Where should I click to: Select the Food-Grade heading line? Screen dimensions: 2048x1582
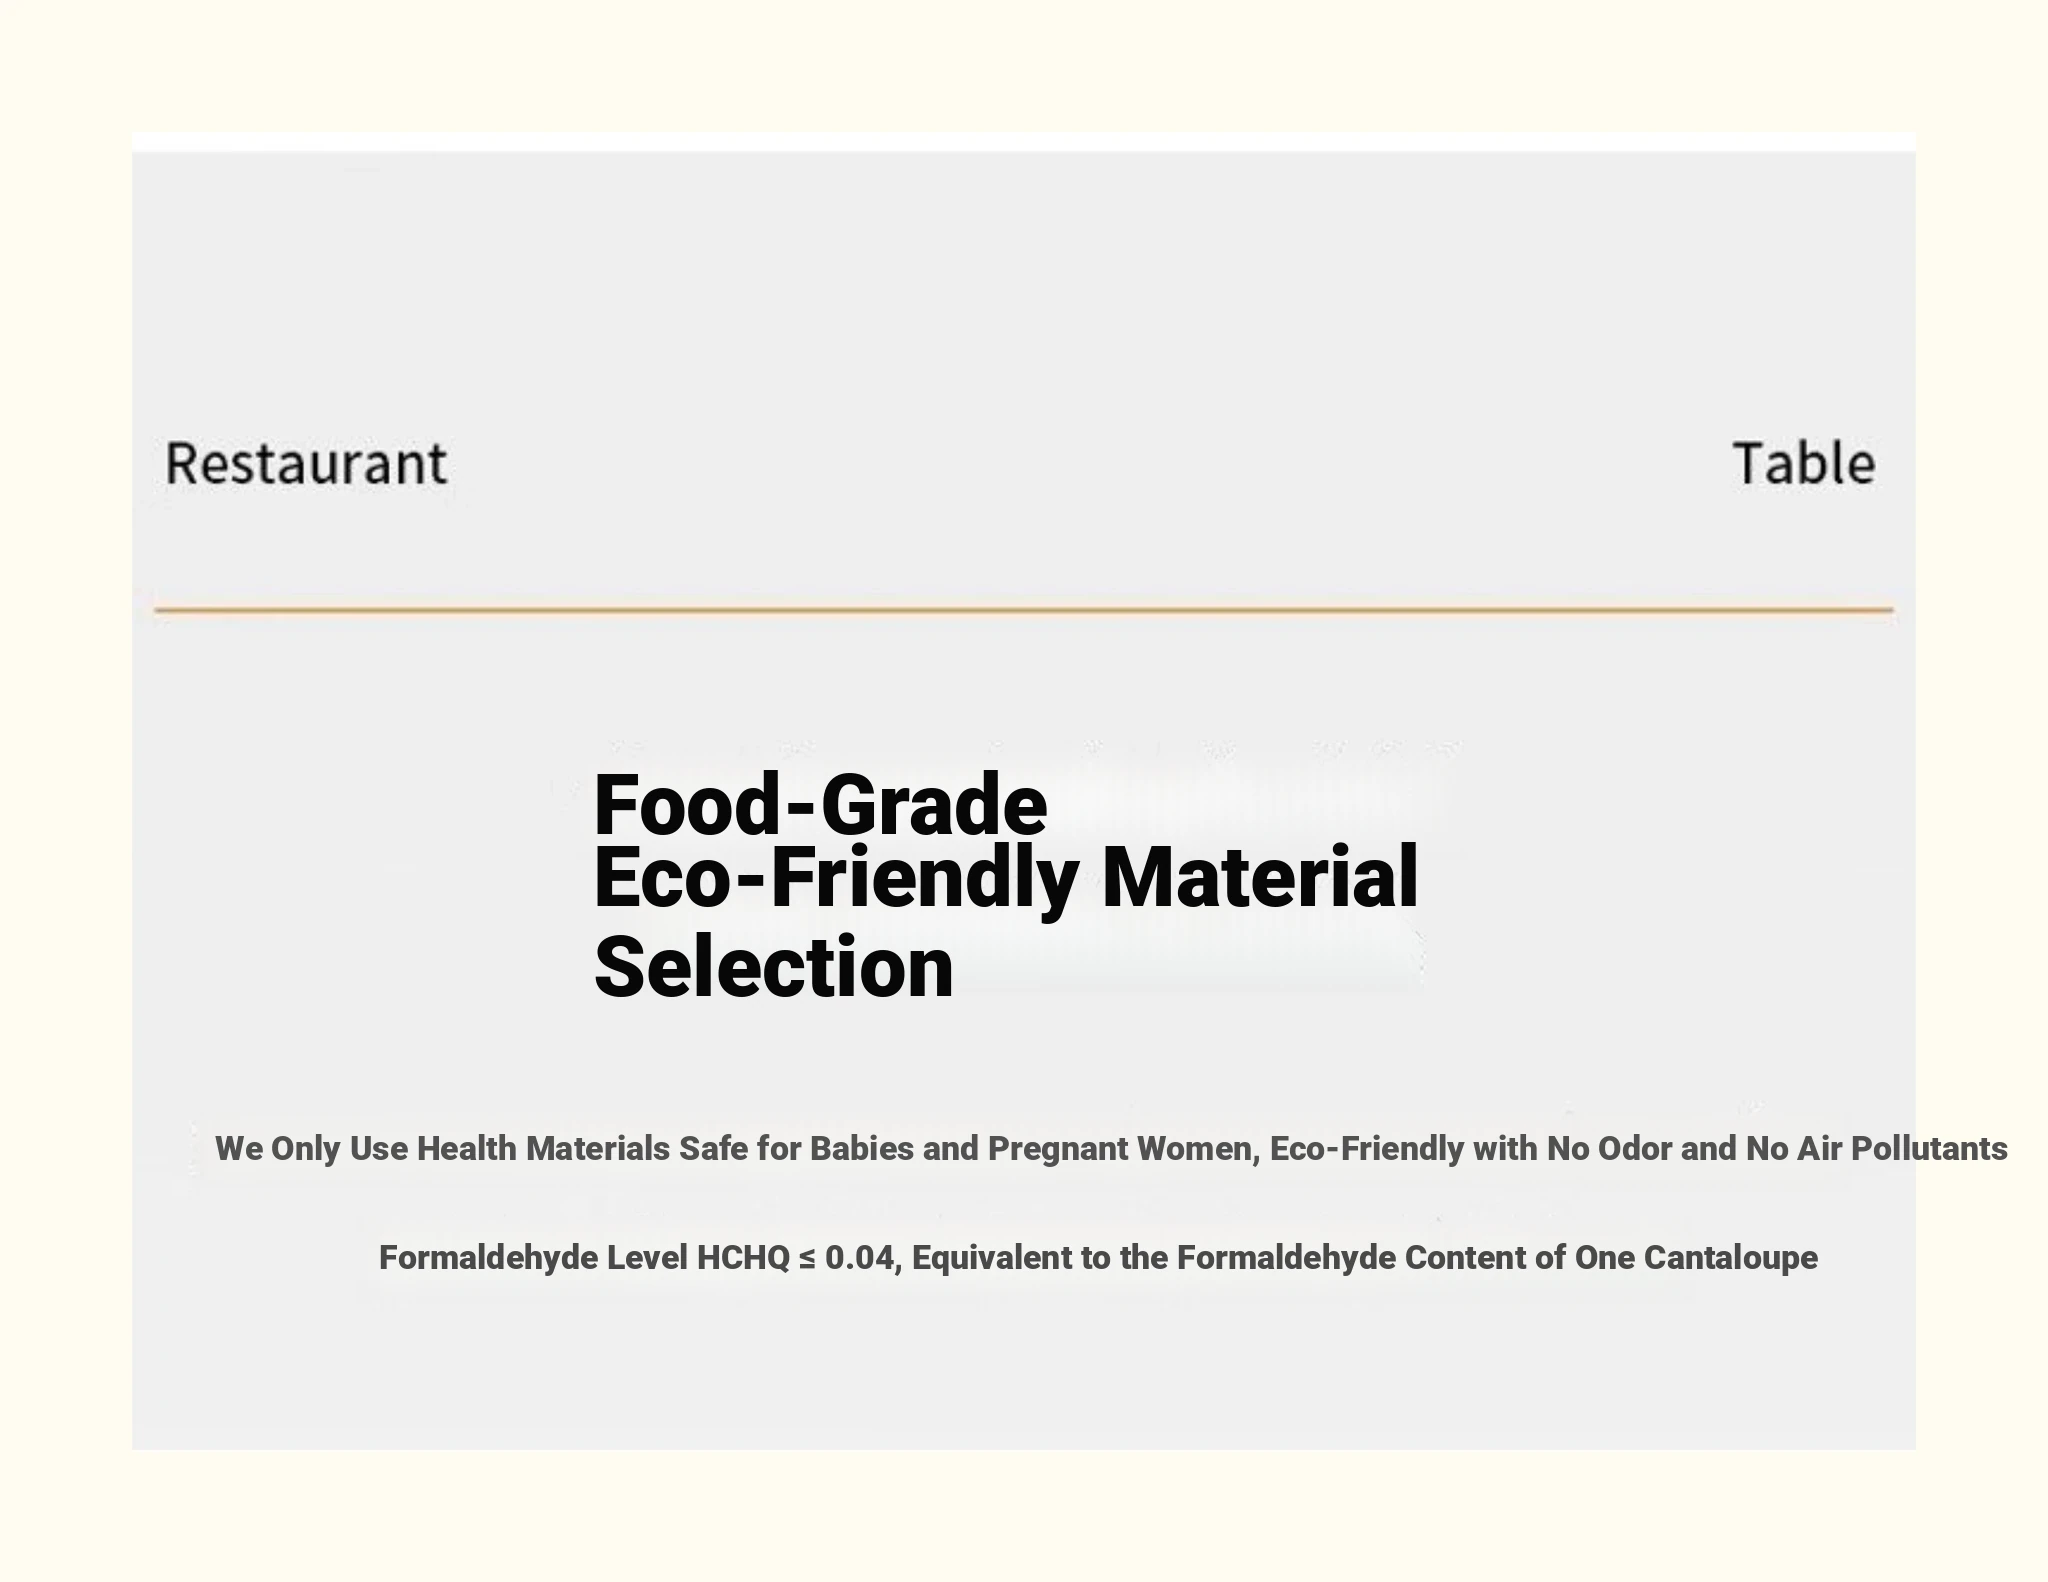(x=820, y=805)
